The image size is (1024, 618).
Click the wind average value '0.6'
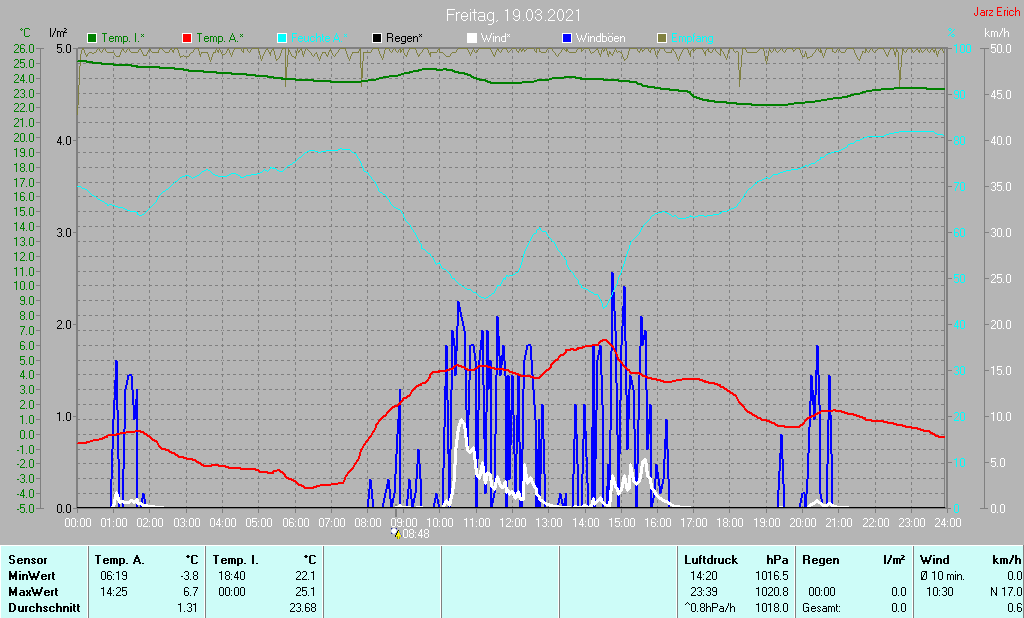coord(1014,608)
